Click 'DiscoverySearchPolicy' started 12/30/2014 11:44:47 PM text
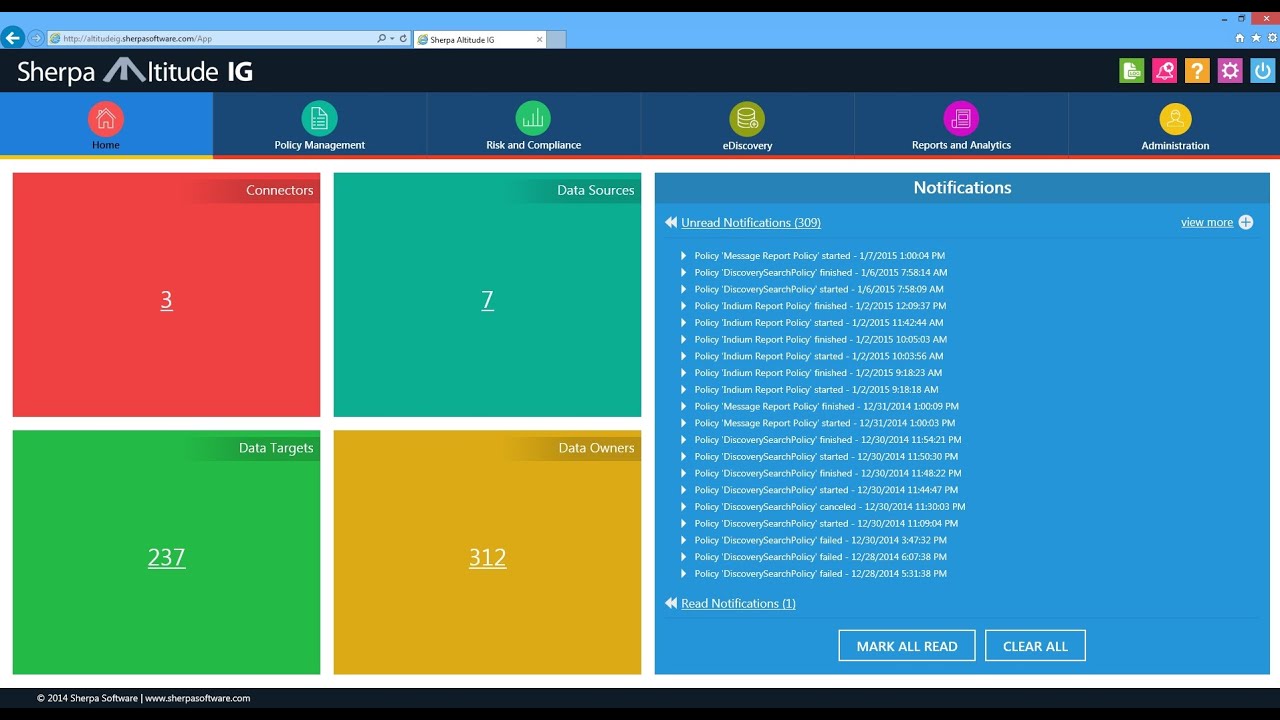The height and width of the screenshot is (720, 1280). pos(826,490)
